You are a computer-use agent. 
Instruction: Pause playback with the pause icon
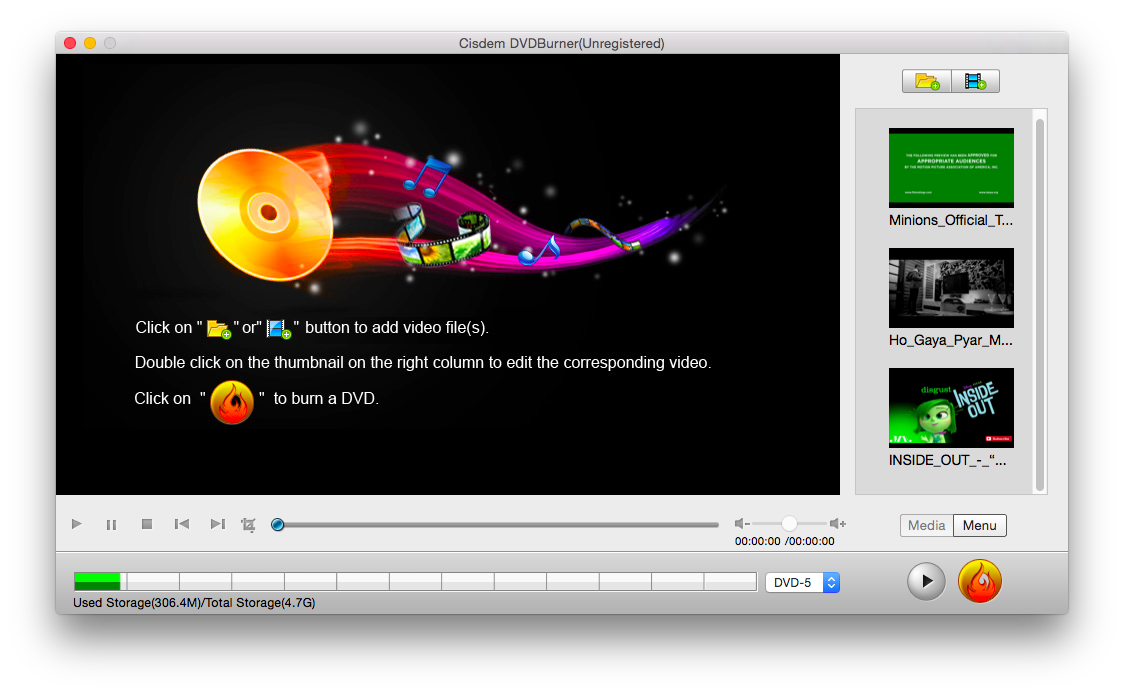click(111, 524)
